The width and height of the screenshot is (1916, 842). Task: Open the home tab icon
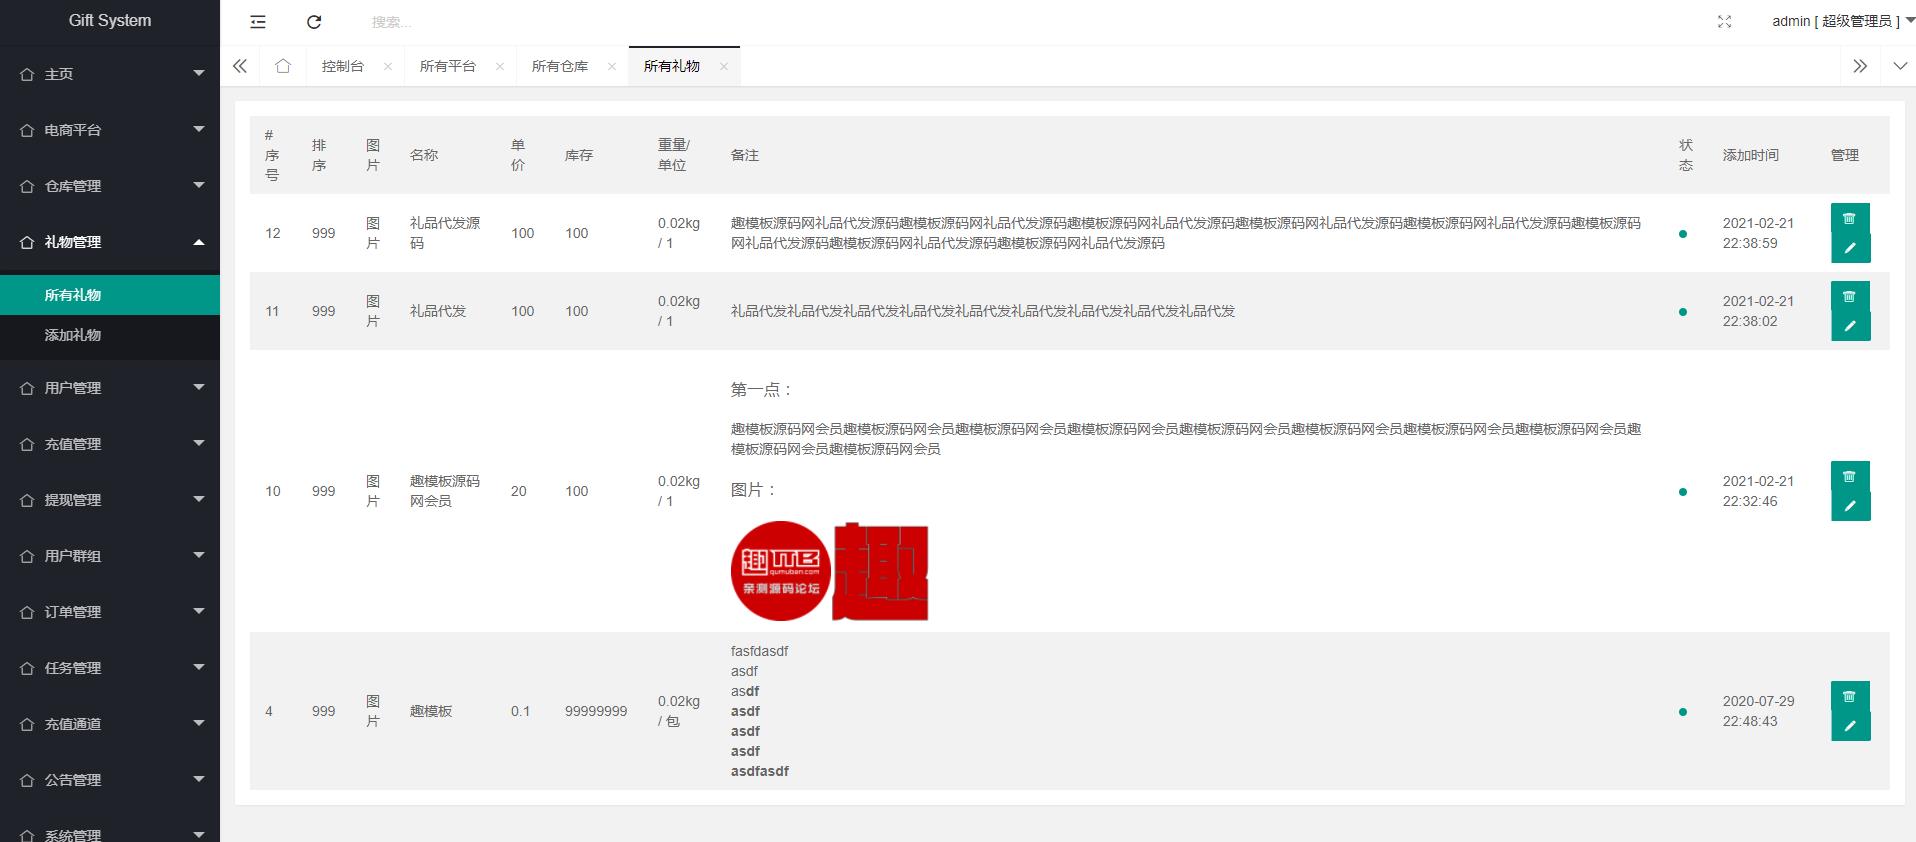pyautogui.click(x=283, y=66)
